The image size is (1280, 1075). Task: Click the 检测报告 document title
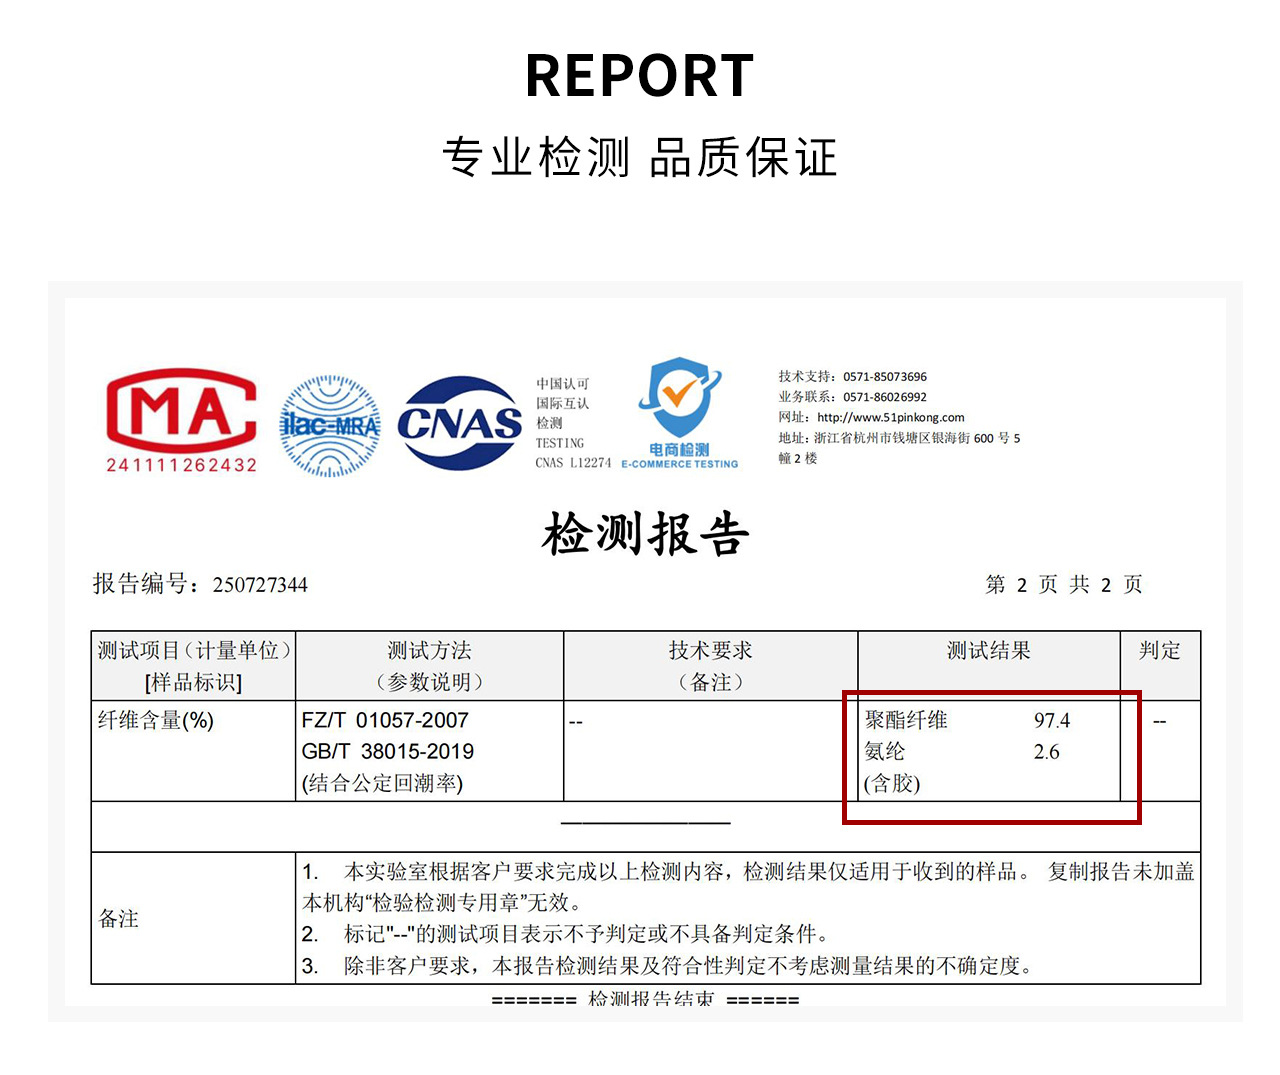646,534
